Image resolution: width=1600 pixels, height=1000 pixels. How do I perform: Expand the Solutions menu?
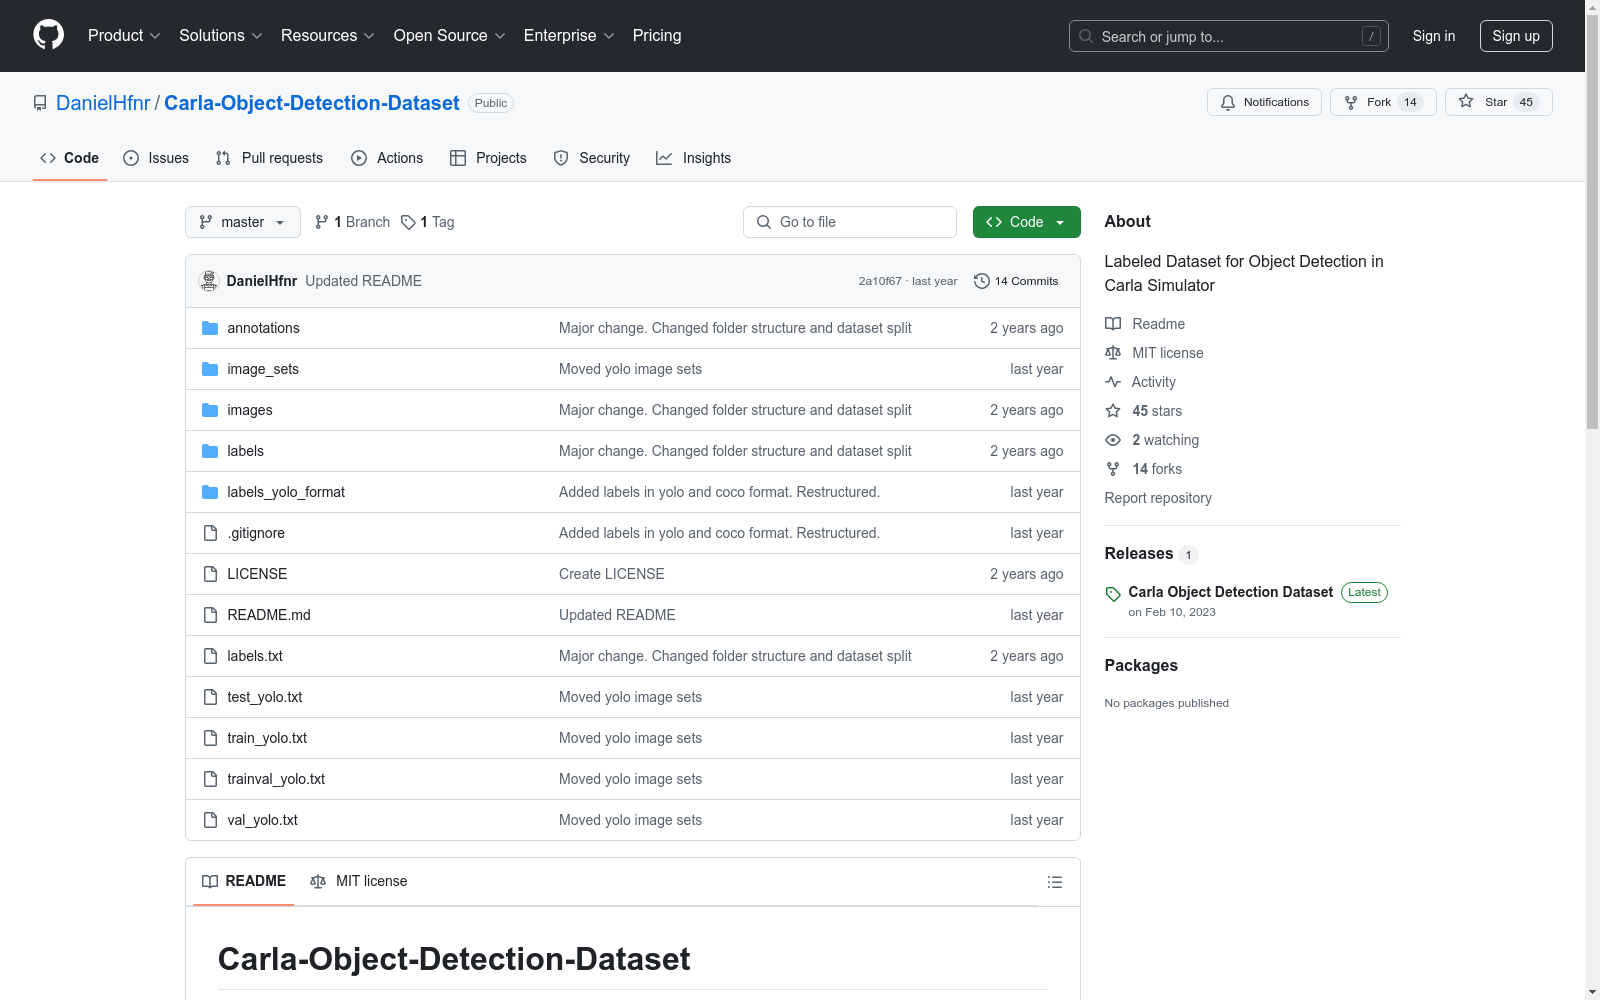[221, 35]
